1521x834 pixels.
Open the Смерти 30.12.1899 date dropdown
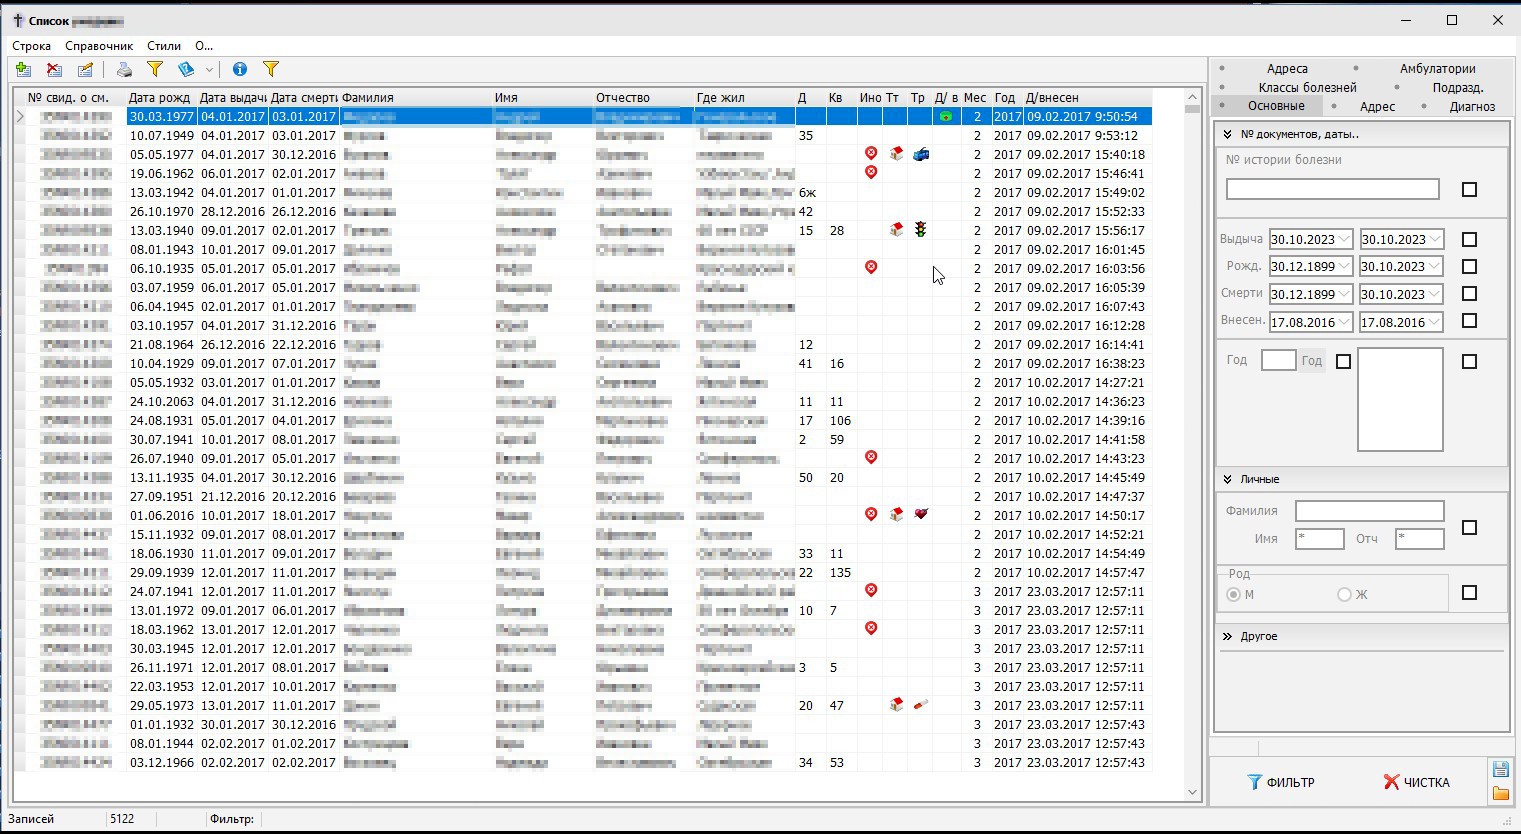coord(1345,294)
